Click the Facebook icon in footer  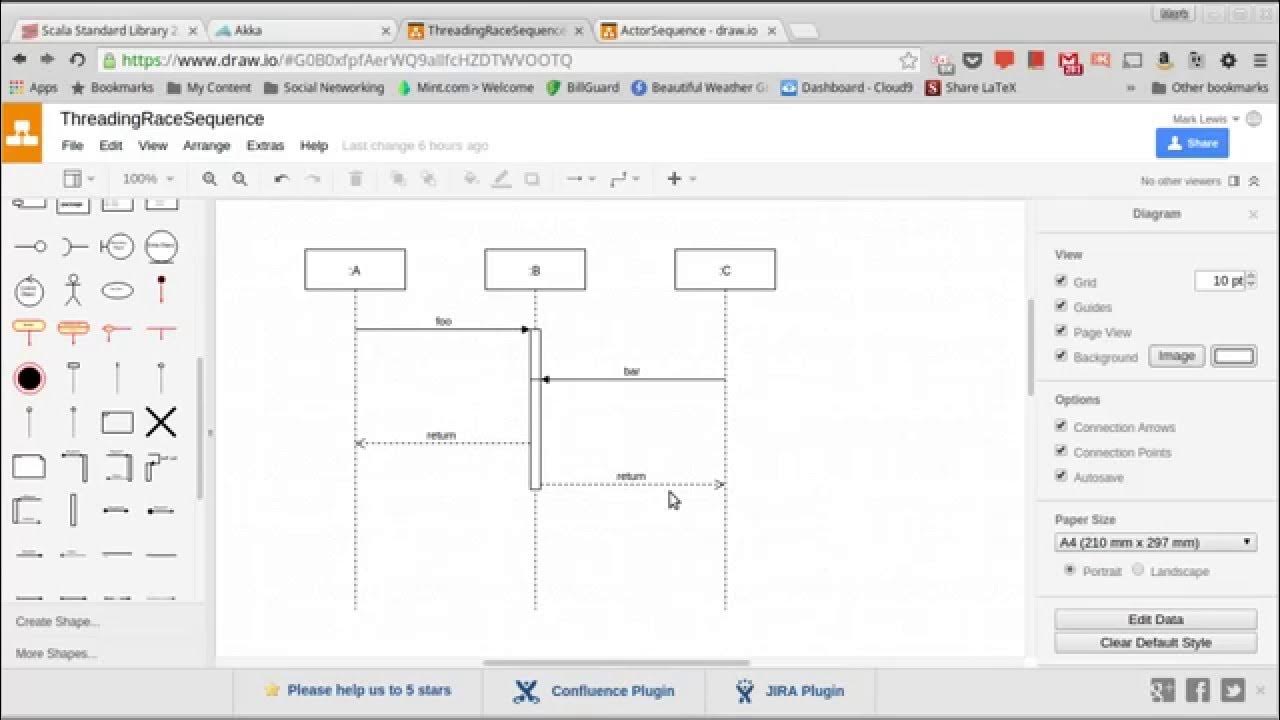click(x=1197, y=690)
